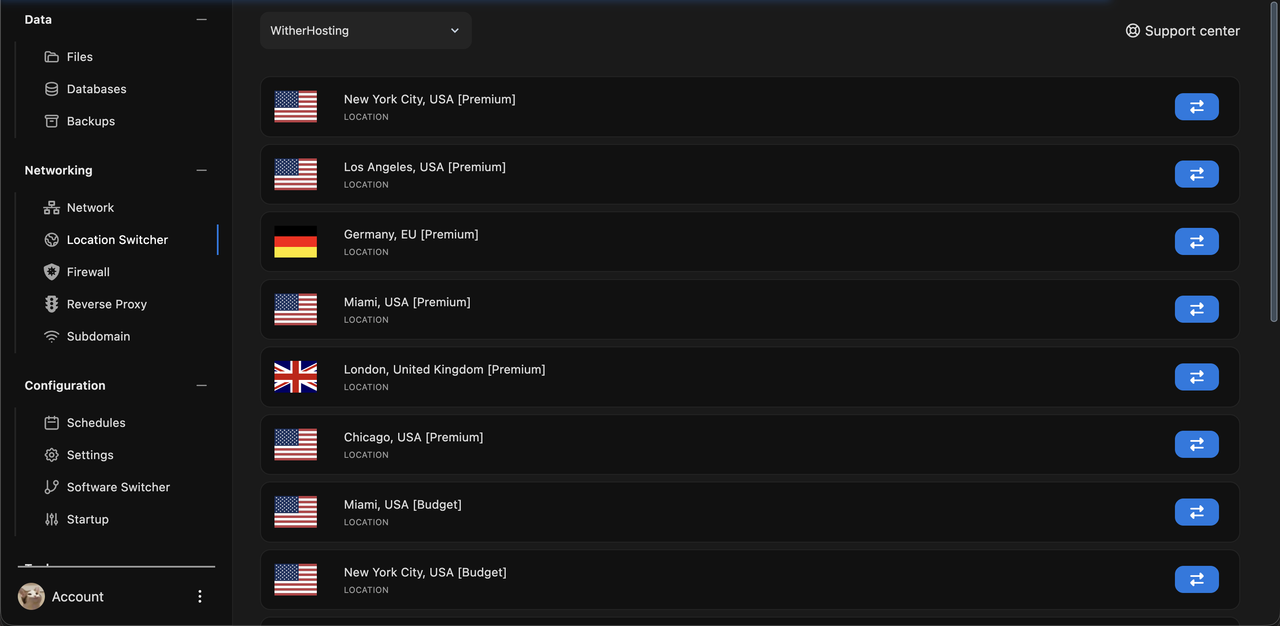
Task: Click 'London, United Kingdom [Premium]' text
Action: (x=445, y=370)
